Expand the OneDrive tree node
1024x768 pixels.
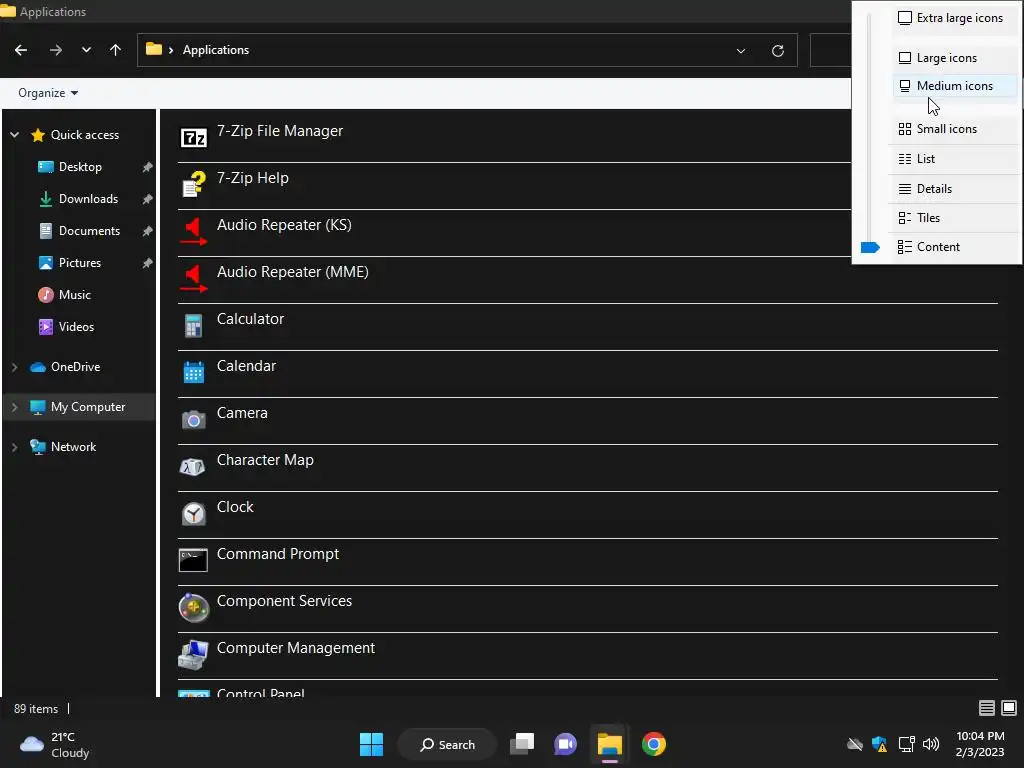pos(14,367)
